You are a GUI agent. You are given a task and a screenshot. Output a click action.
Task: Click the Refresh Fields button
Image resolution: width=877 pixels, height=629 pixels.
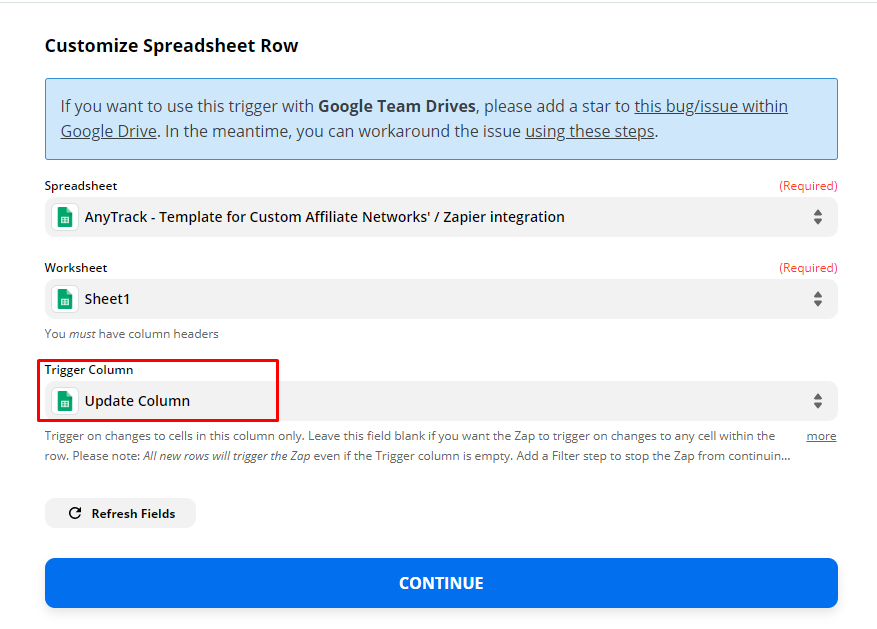[120, 513]
